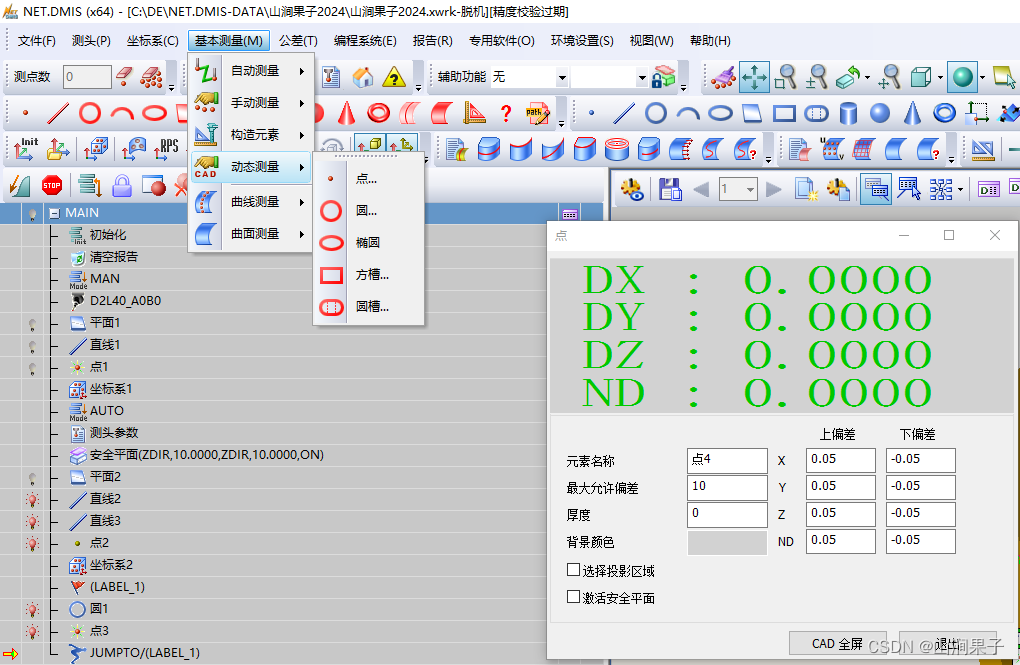The width and height of the screenshot is (1020, 665).
Task: Click the next page arrow icon
Action: coord(773,189)
